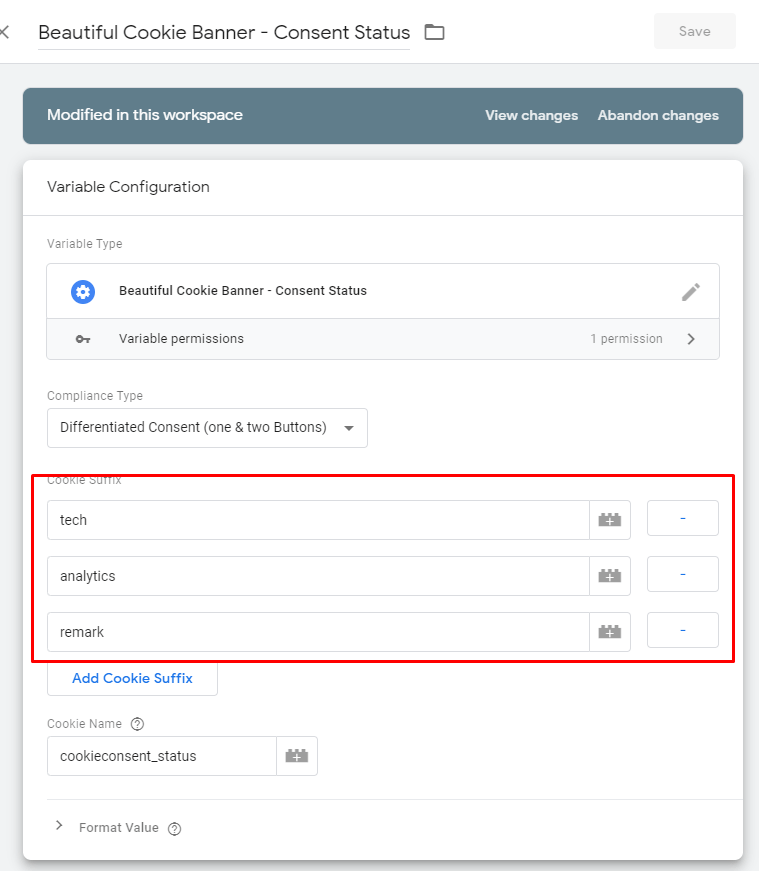
Task: Click the insert-variable icon next to analytics field
Action: (610, 576)
